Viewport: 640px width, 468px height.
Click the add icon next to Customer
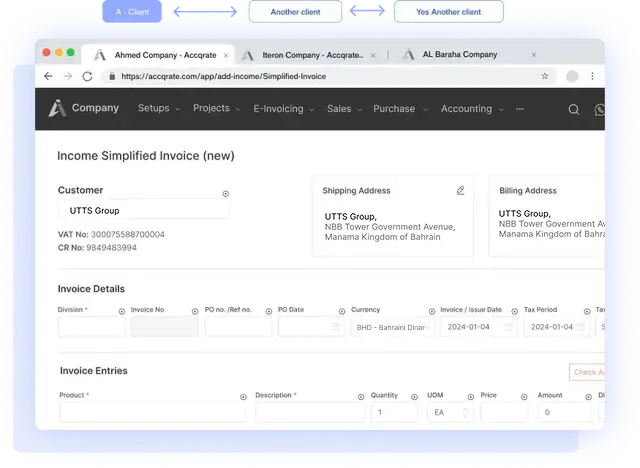click(x=225, y=194)
